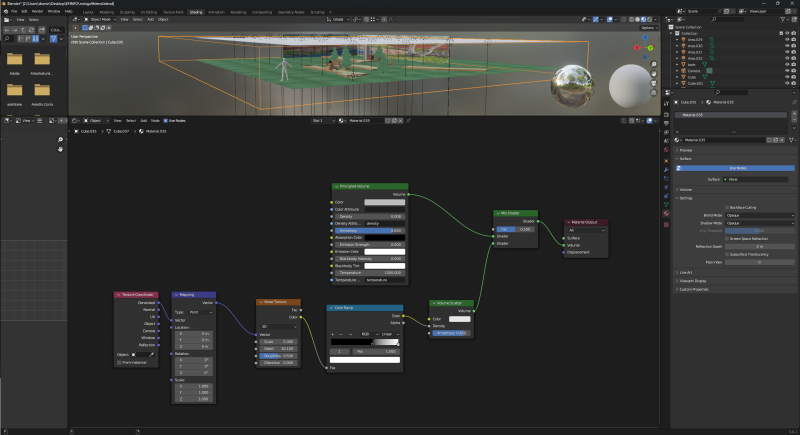Expand the Viewport Display panel

(x=691, y=281)
